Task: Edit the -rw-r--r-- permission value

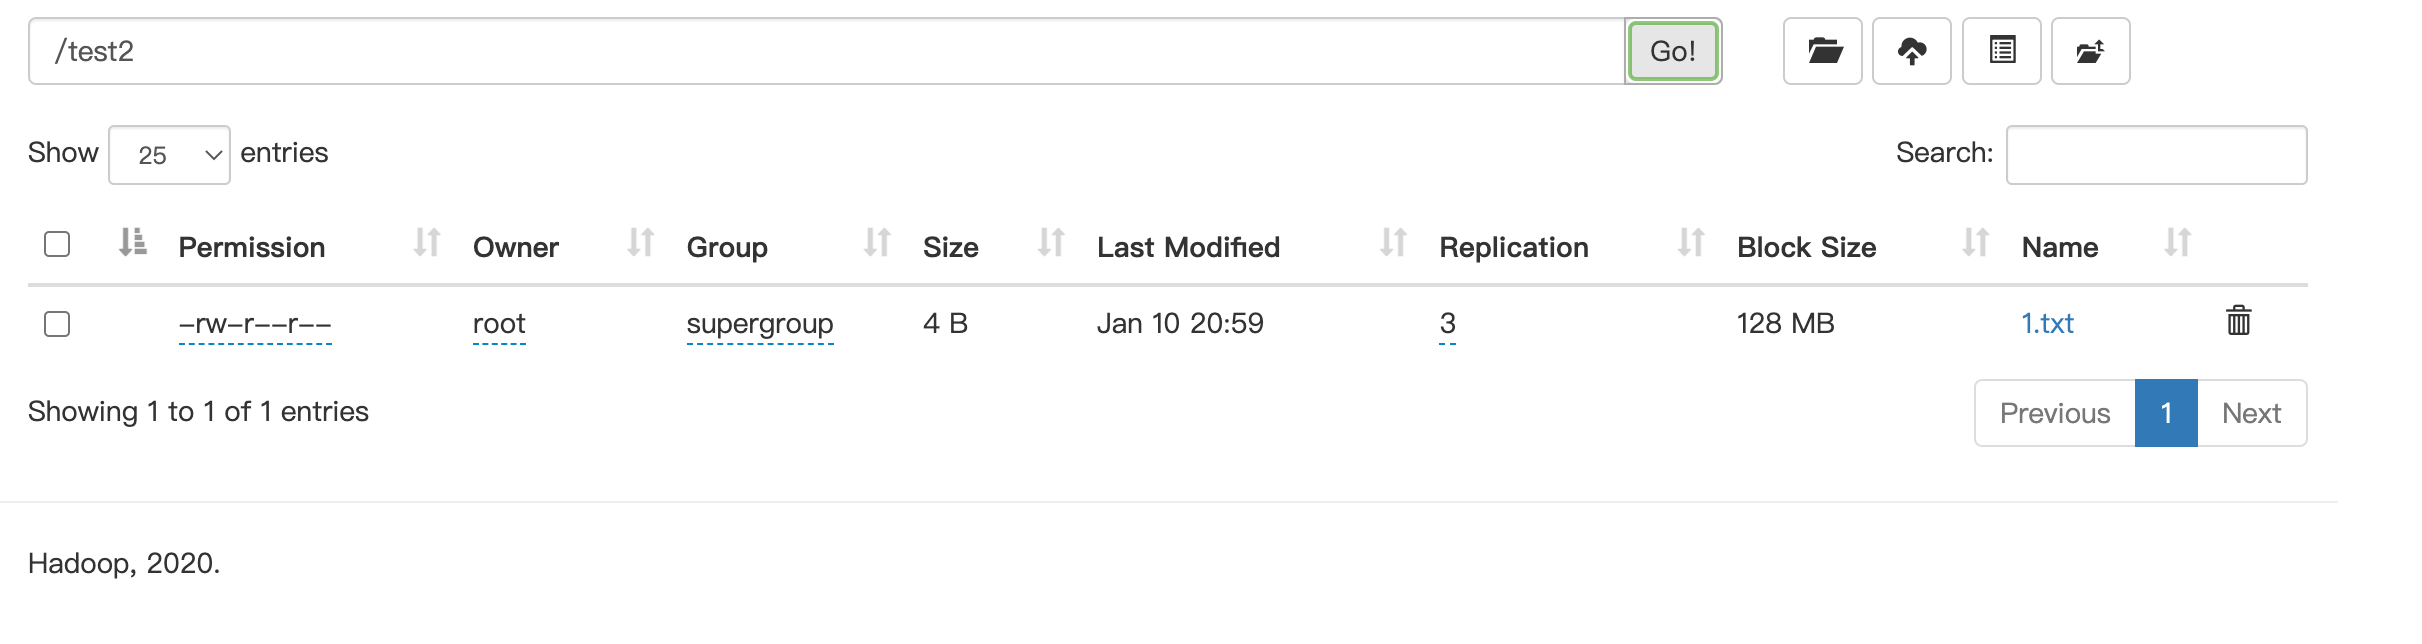Action: [255, 324]
